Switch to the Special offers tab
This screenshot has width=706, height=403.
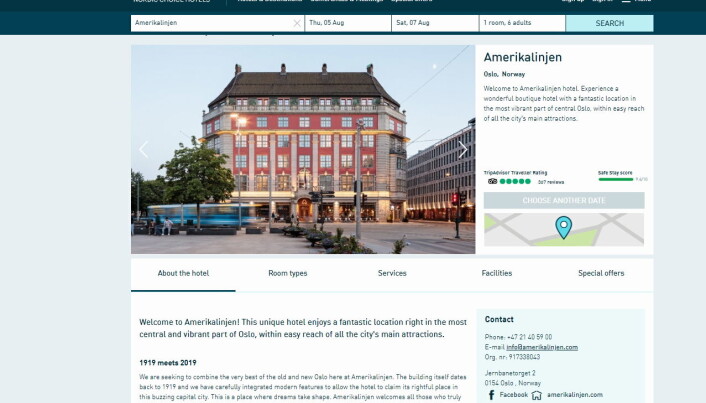click(x=601, y=273)
